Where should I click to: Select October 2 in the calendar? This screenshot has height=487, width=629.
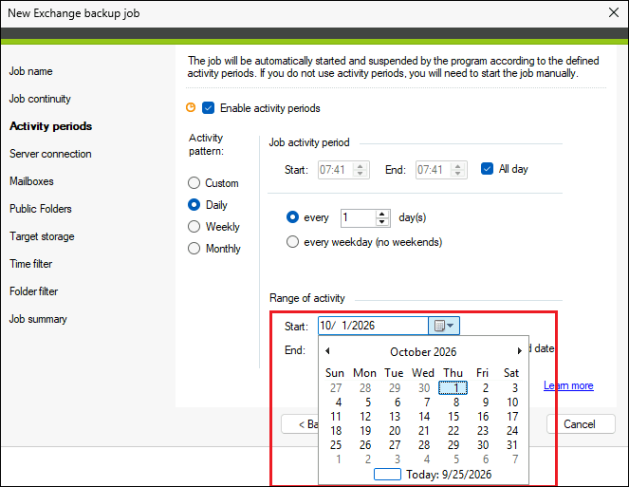485,388
